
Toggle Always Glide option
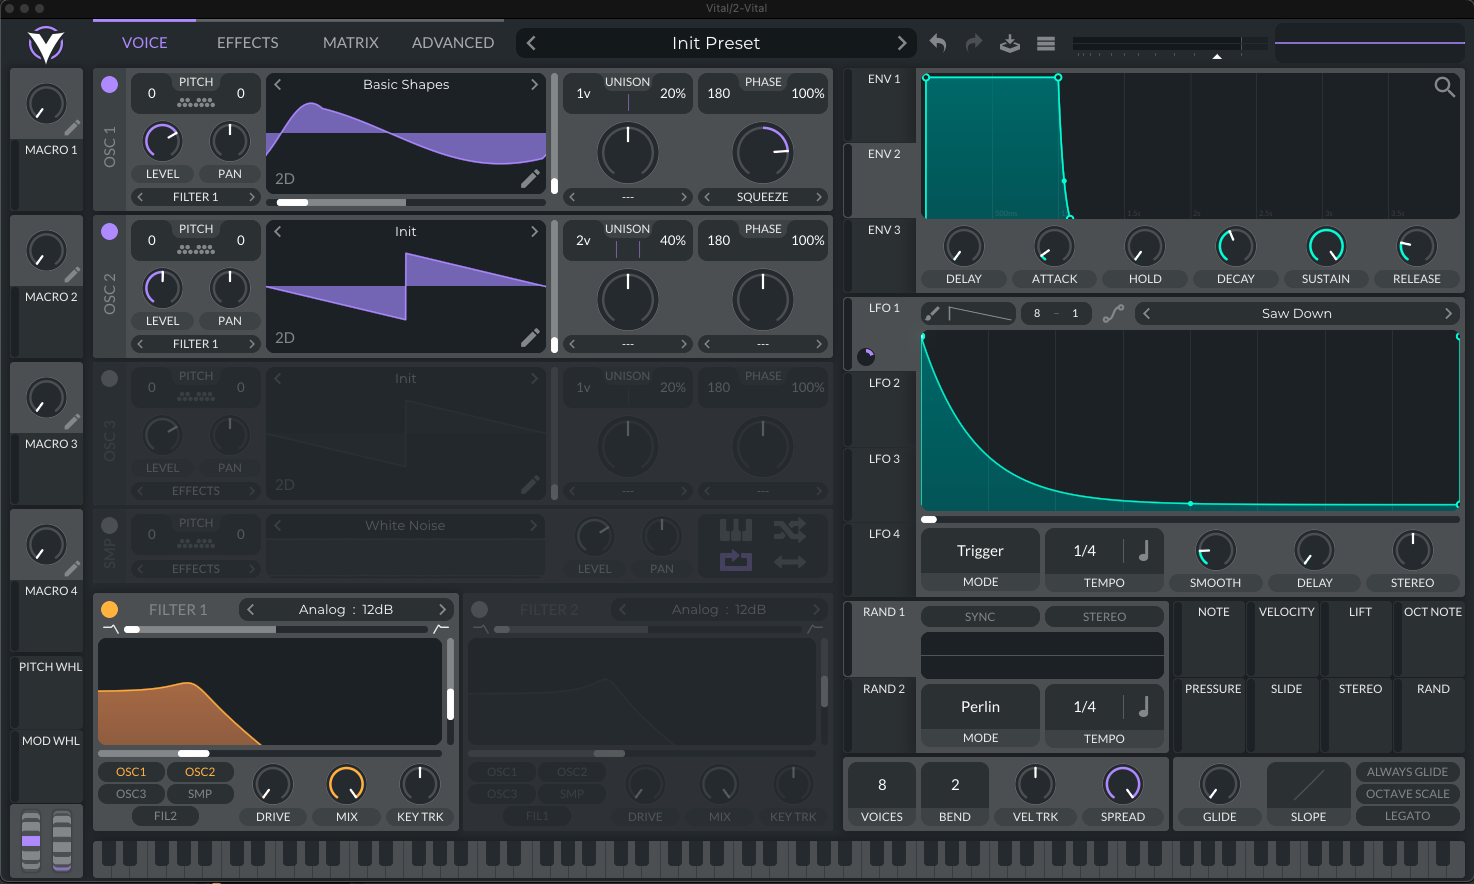[1407, 772]
